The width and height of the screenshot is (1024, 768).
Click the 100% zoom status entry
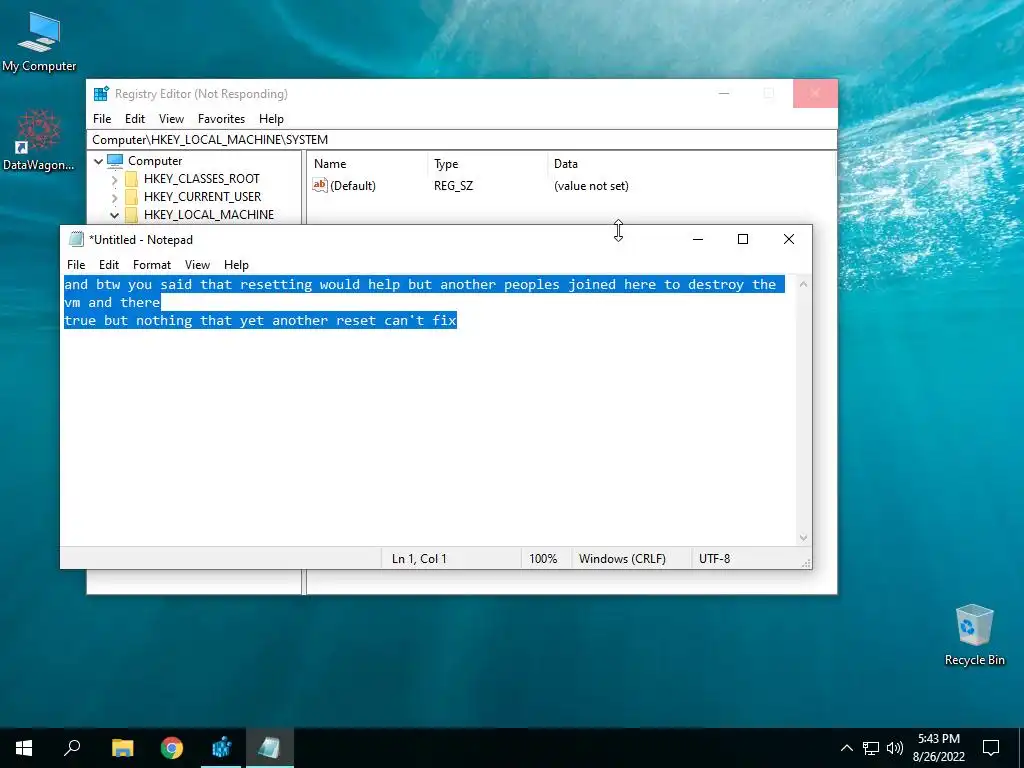pyautogui.click(x=543, y=559)
